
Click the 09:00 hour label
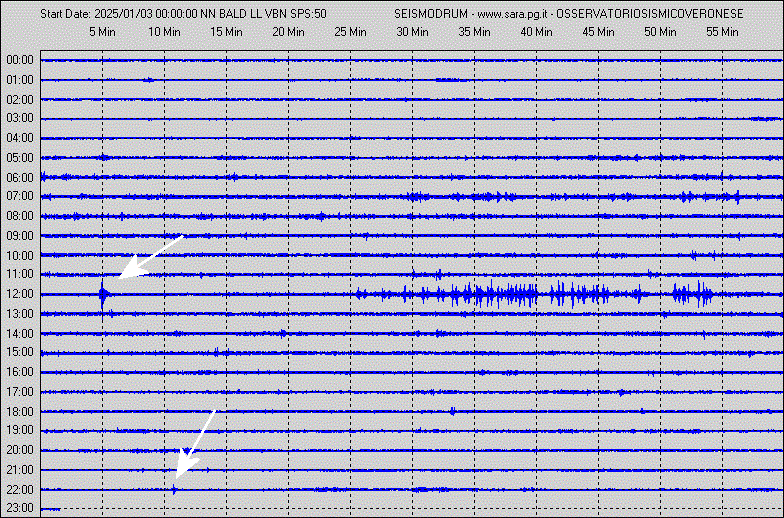click(x=20, y=236)
